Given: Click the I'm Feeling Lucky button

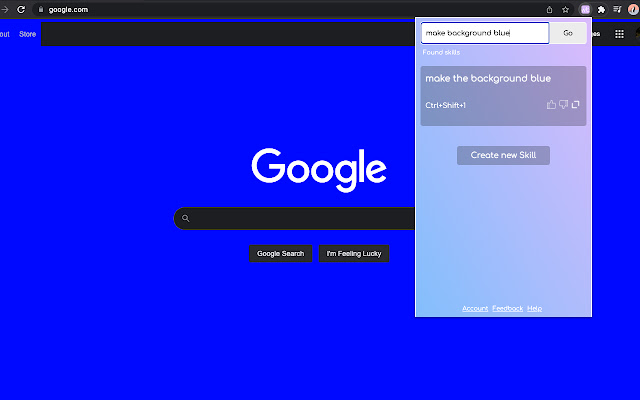Looking at the screenshot, I should (x=354, y=253).
